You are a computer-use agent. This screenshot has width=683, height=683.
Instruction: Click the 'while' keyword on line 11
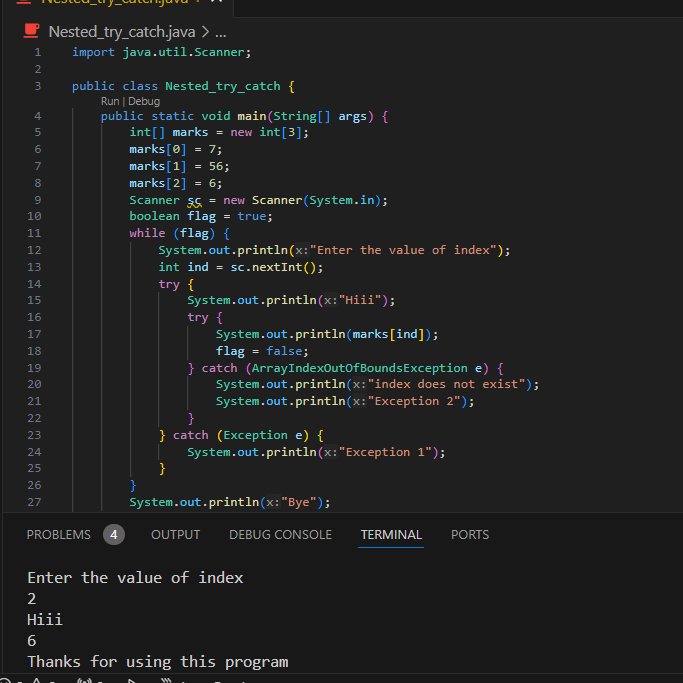[x=147, y=233]
